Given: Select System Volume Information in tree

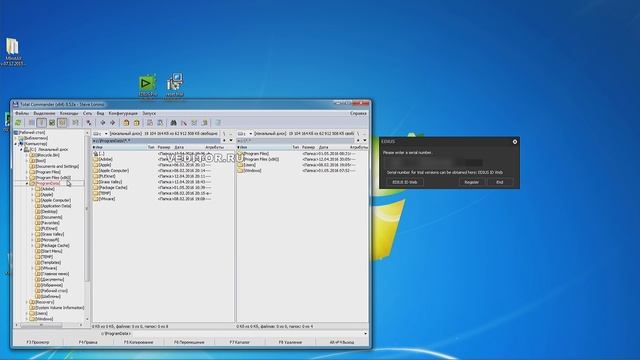Looking at the screenshot, I should pyautogui.click(x=59, y=308).
